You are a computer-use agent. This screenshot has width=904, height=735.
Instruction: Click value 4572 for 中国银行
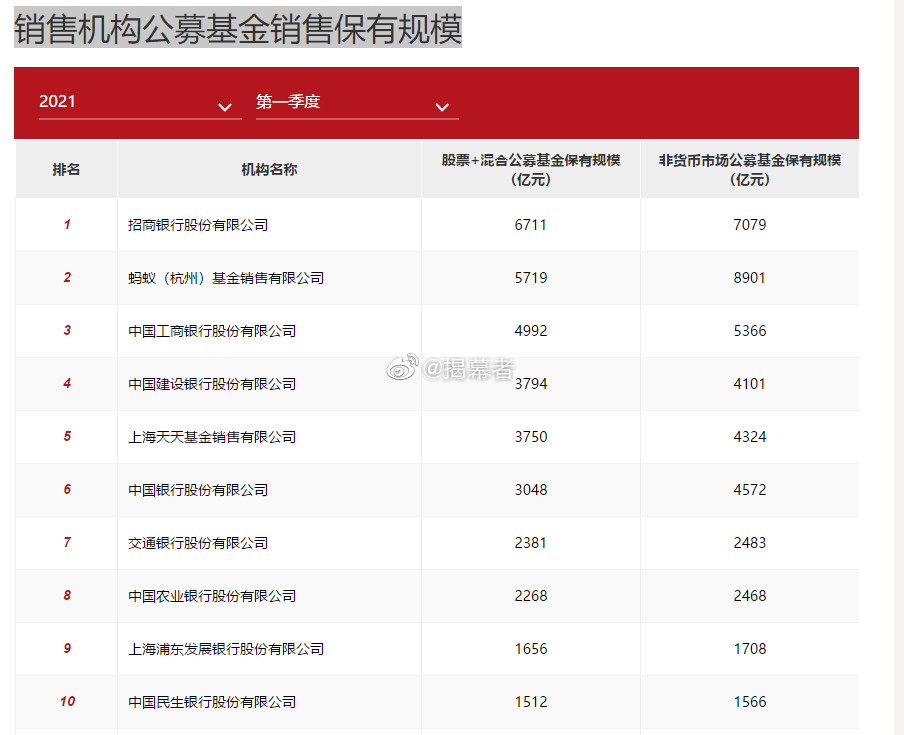coord(749,490)
